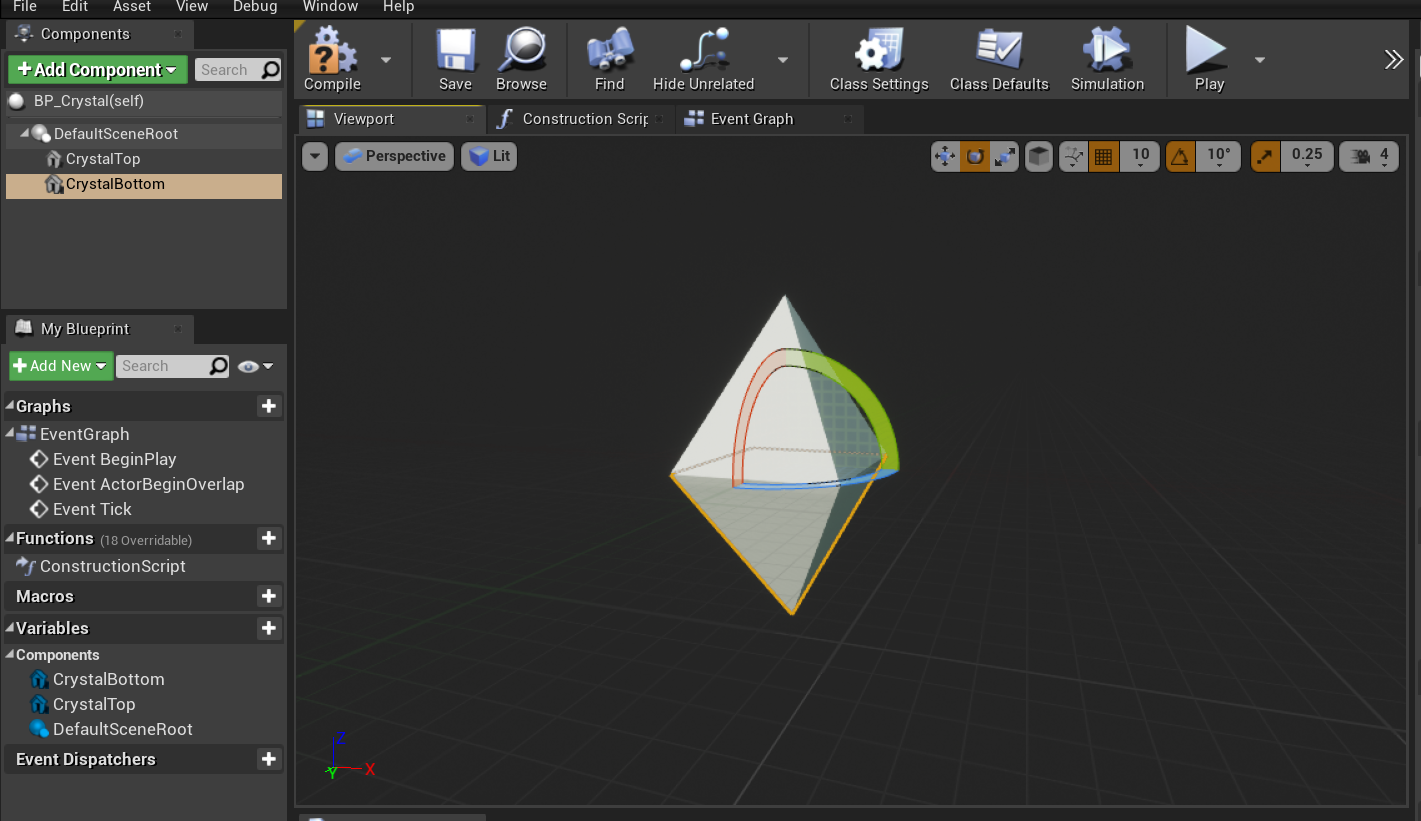The height and width of the screenshot is (821, 1421).
Task: Select the translate gizmo mode icon
Action: (x=945, y=156)
